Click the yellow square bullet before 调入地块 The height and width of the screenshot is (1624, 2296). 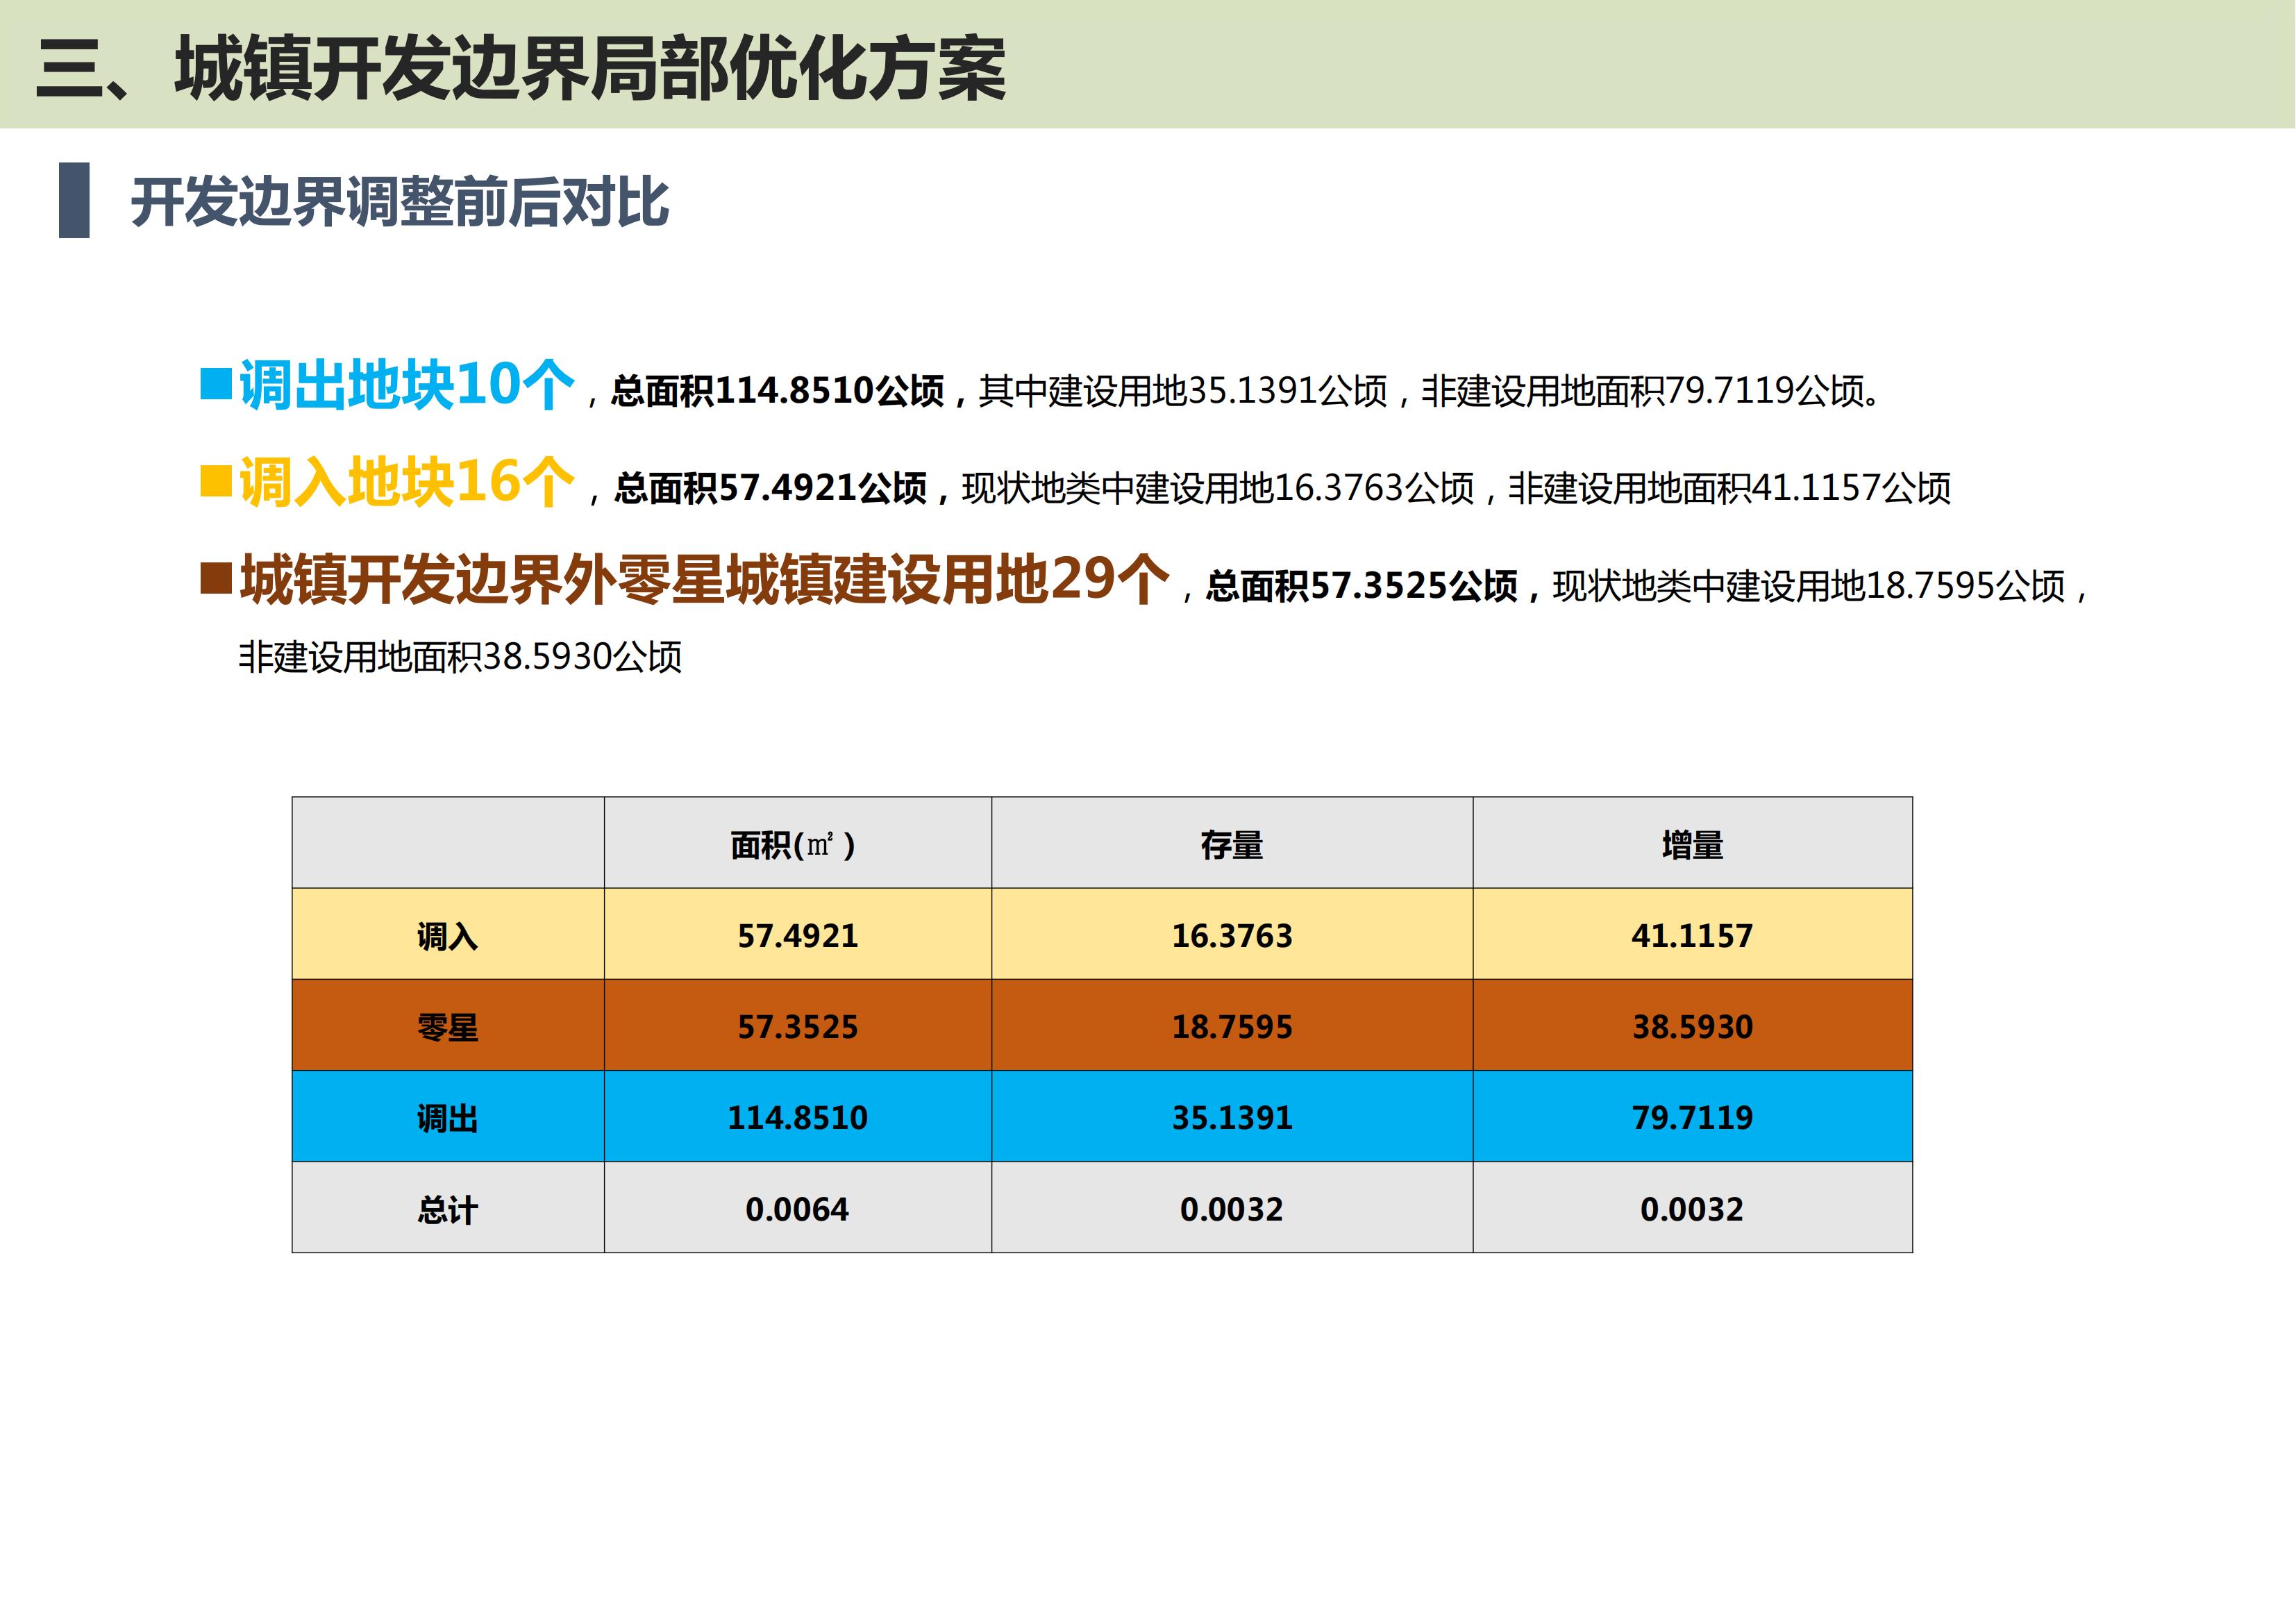[x=216, y=480]
